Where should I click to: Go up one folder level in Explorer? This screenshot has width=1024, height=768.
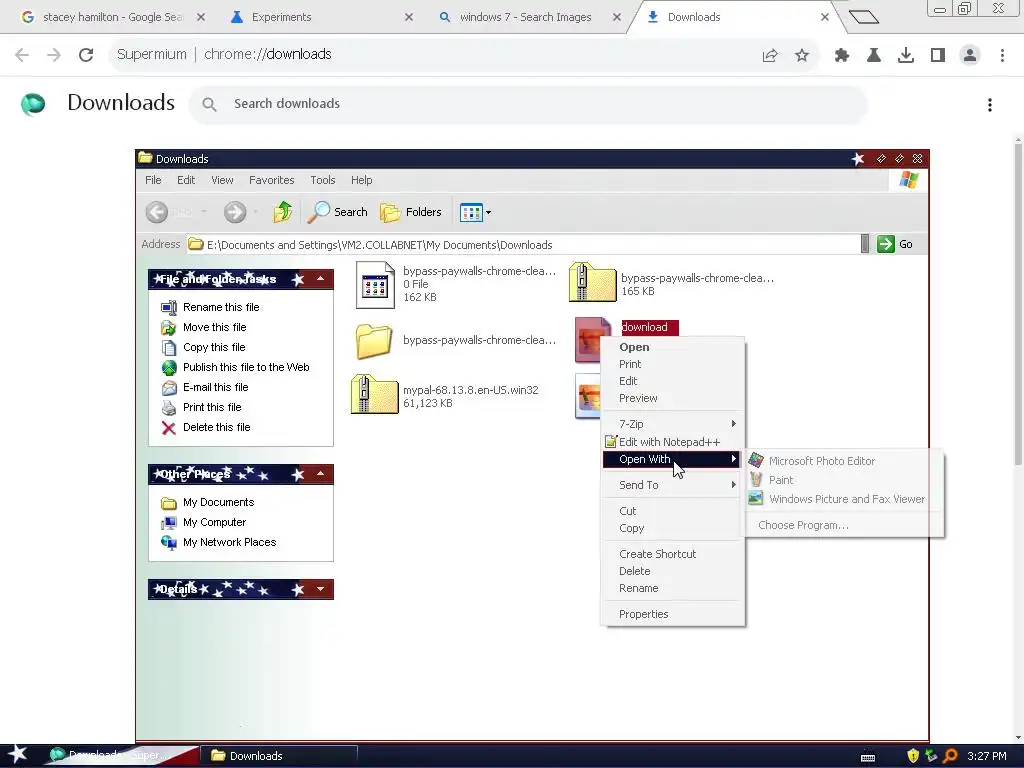[283, 212]
